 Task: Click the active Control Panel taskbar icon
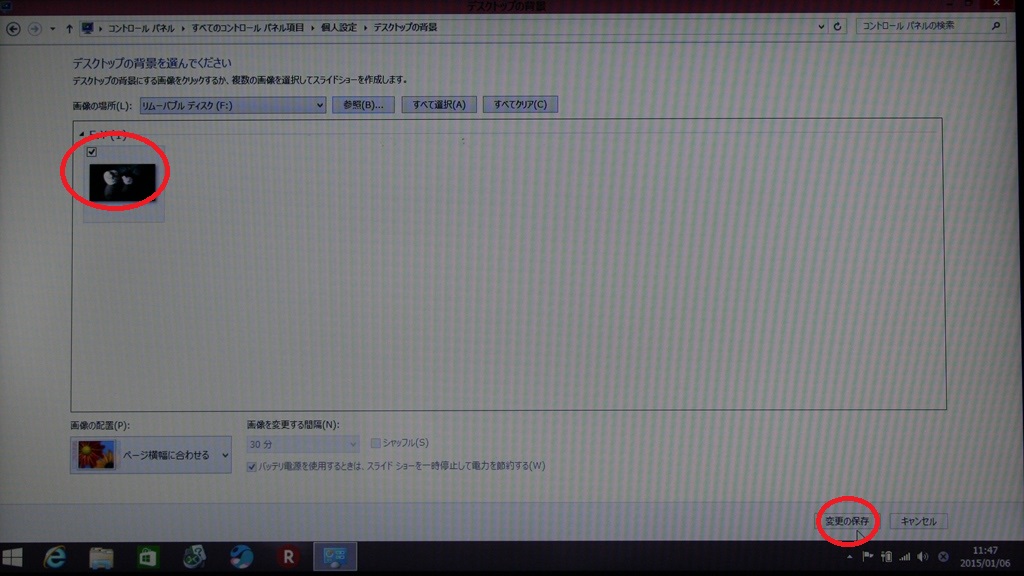point(335,556)
